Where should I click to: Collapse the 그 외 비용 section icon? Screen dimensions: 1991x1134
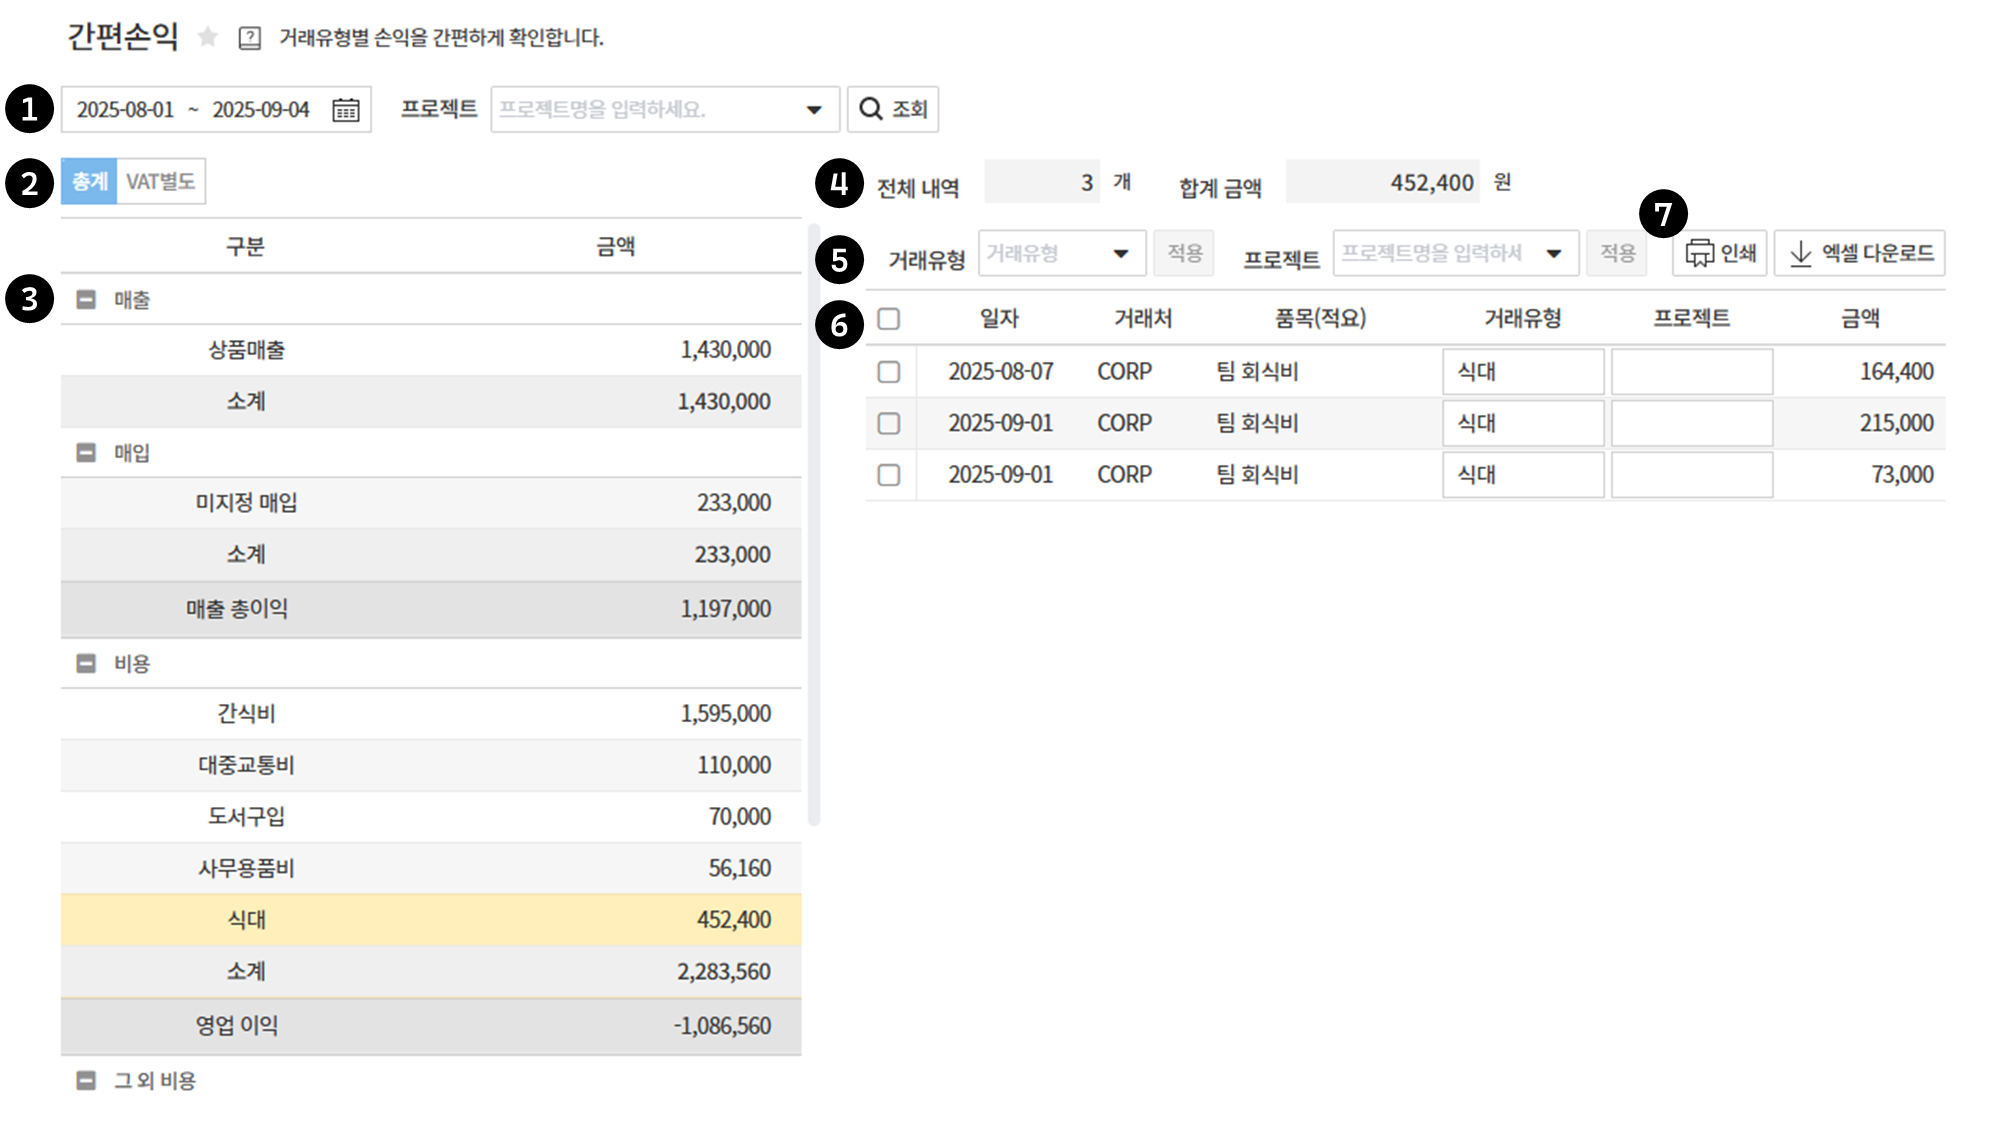tap(87, 1080)
